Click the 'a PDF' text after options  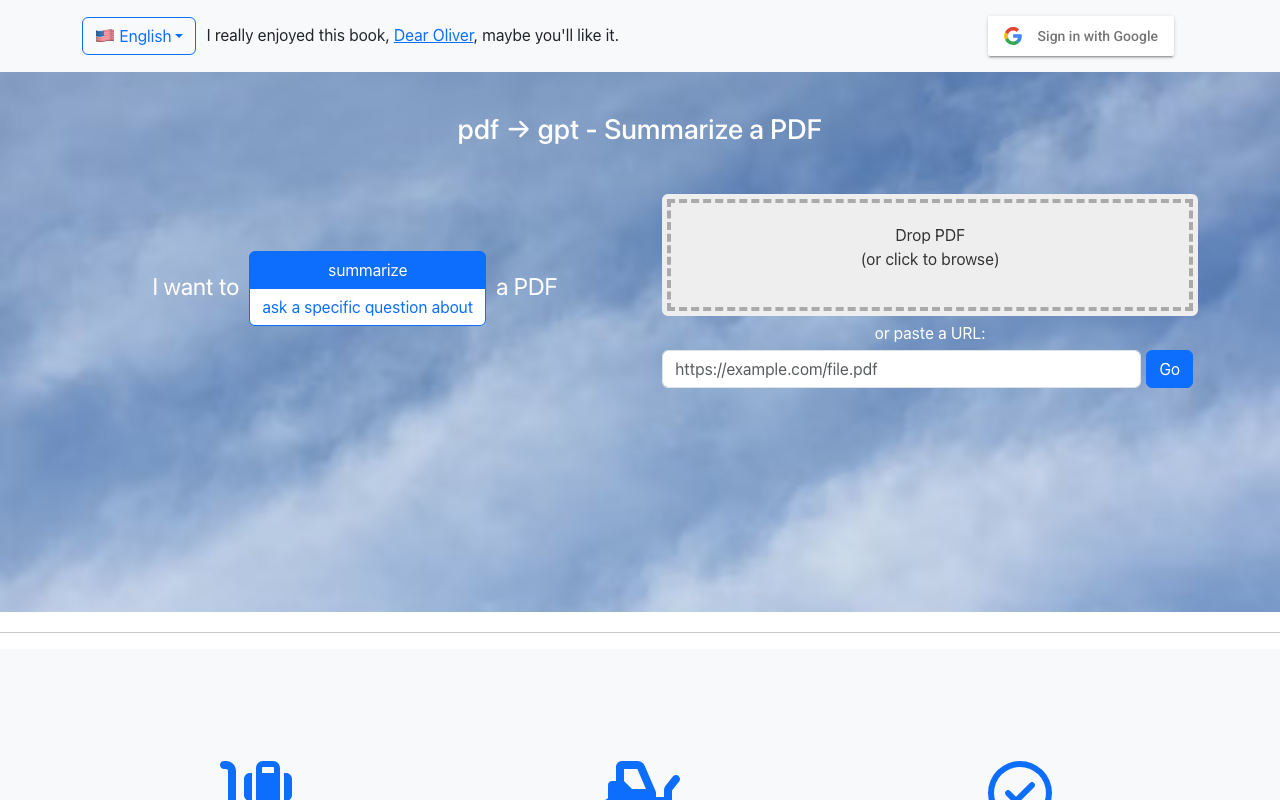(x=526, y=288)
